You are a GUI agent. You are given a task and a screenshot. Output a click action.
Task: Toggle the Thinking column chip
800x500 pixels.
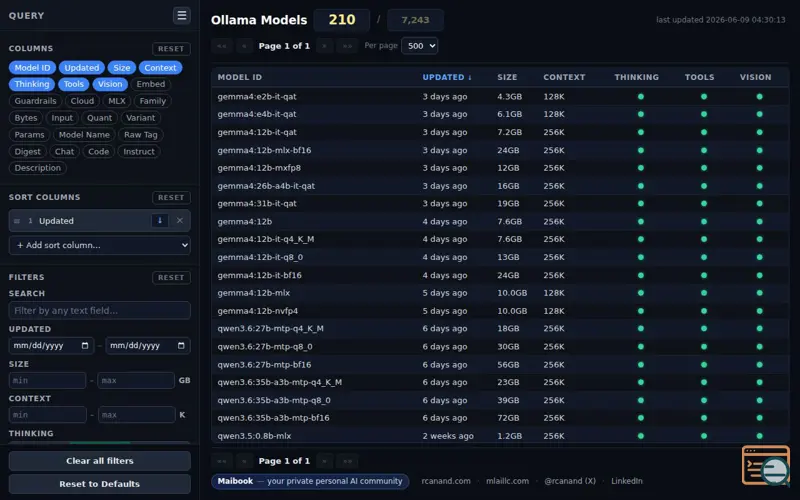[32, 84]
